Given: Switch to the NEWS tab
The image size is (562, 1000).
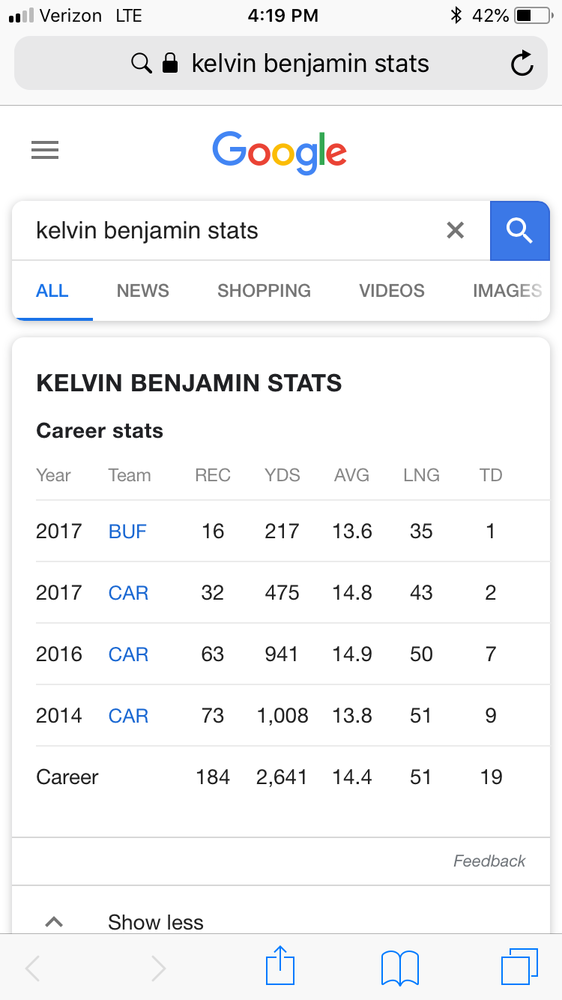Looking at the screenshot, I should 143,291.
